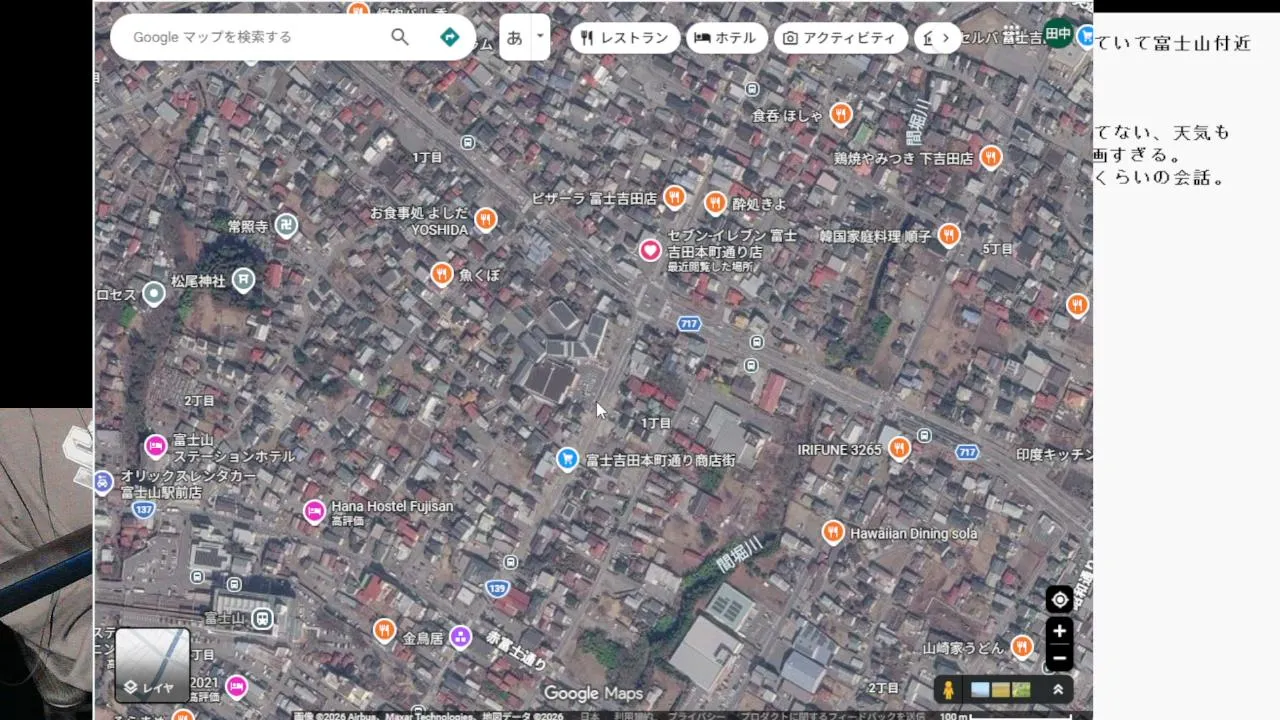Expand the imagery strip with the double chevron
This screenshot has width=1280, height=720.
(1057, 690)
